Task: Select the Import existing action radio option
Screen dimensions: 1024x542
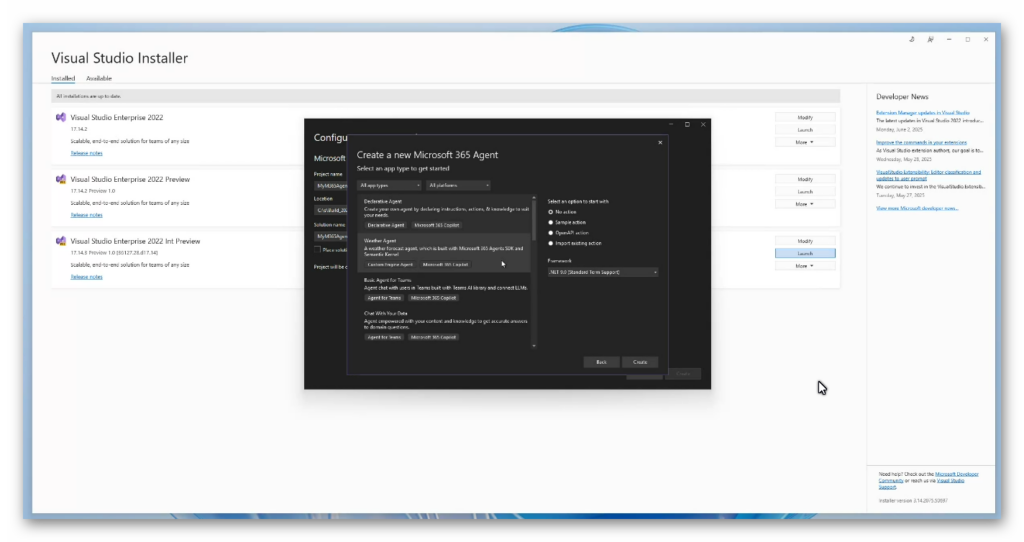Action: point(551,244)
